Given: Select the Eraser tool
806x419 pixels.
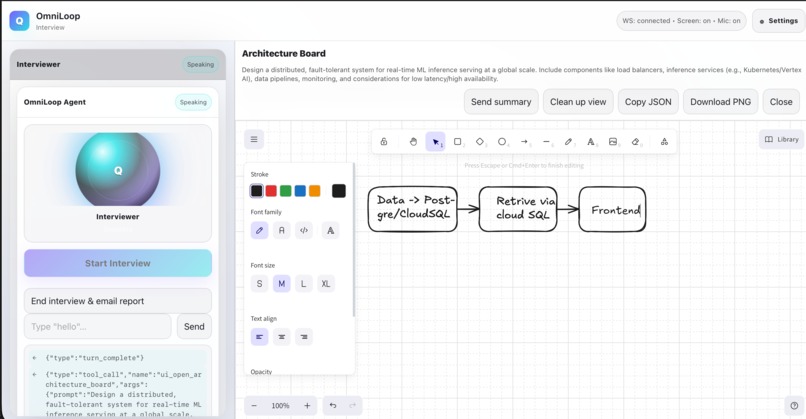Looking at the screenshot, I should coord(635,142).
